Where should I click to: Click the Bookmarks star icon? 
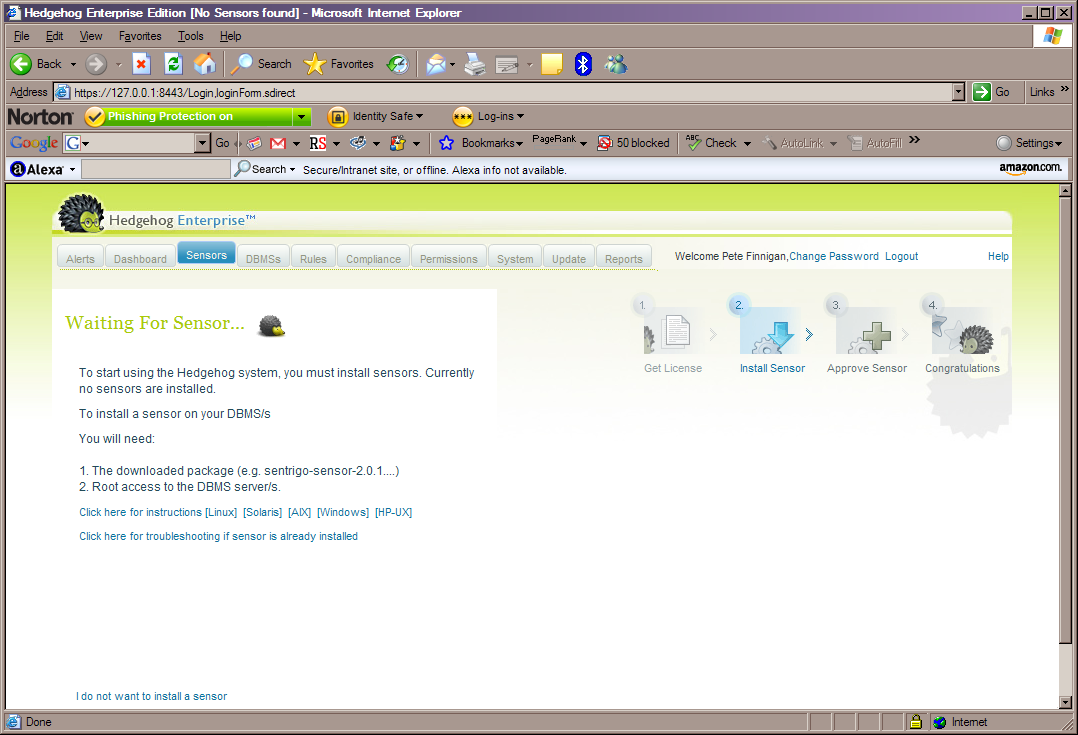pyautogui.click(x=446, y=143)
